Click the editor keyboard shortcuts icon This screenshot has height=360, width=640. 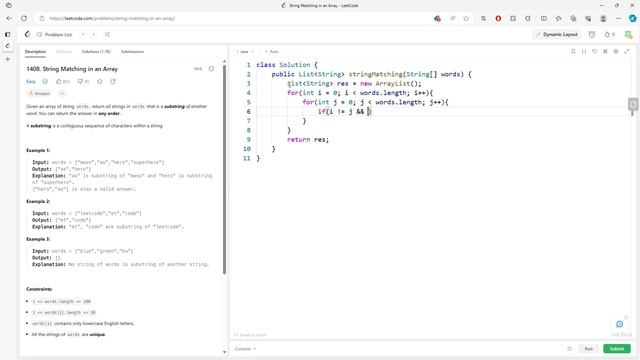(x=605, y=51)
